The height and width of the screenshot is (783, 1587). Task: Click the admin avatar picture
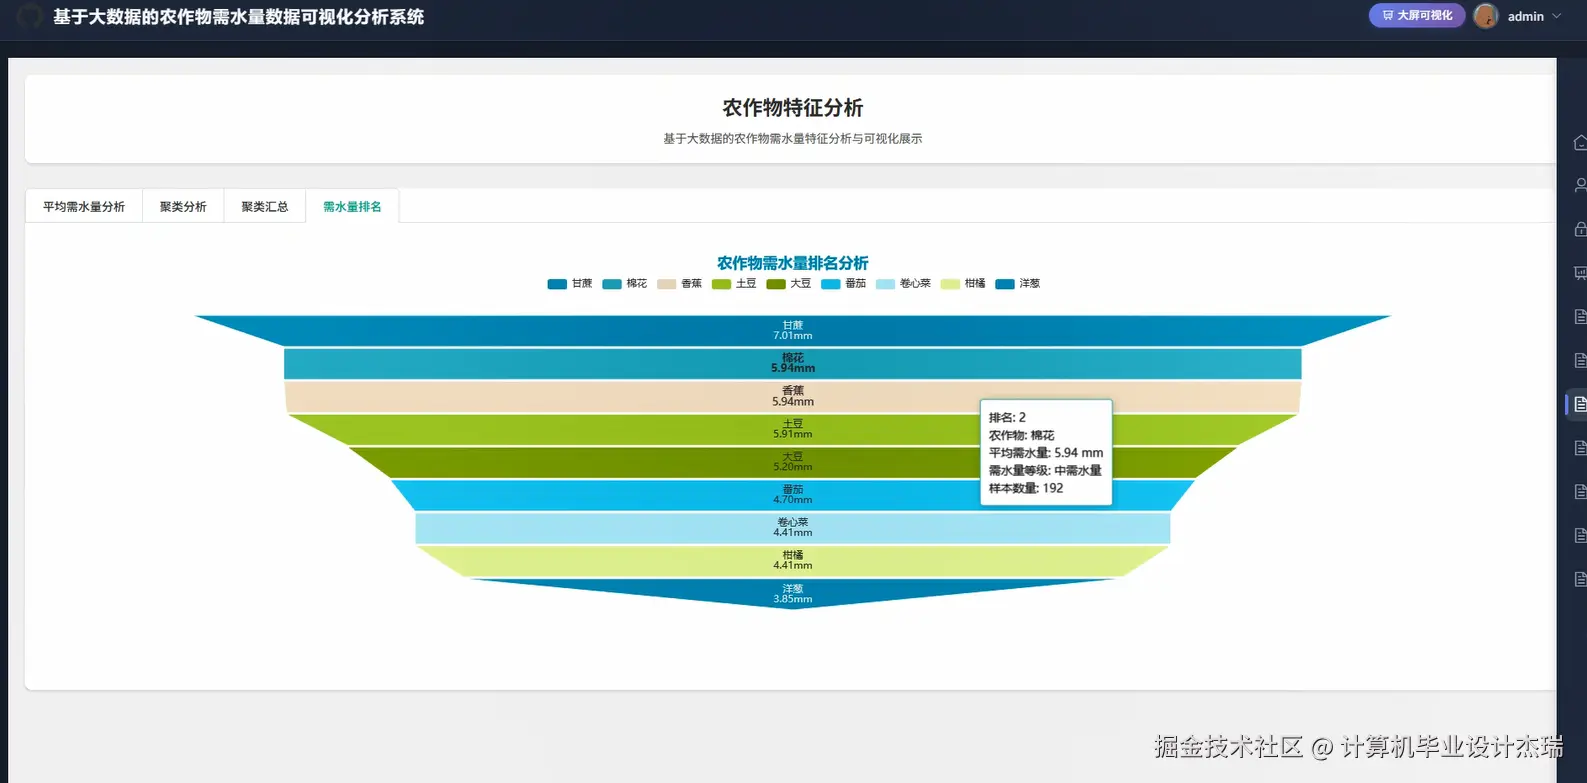(x=1486, y=16)
